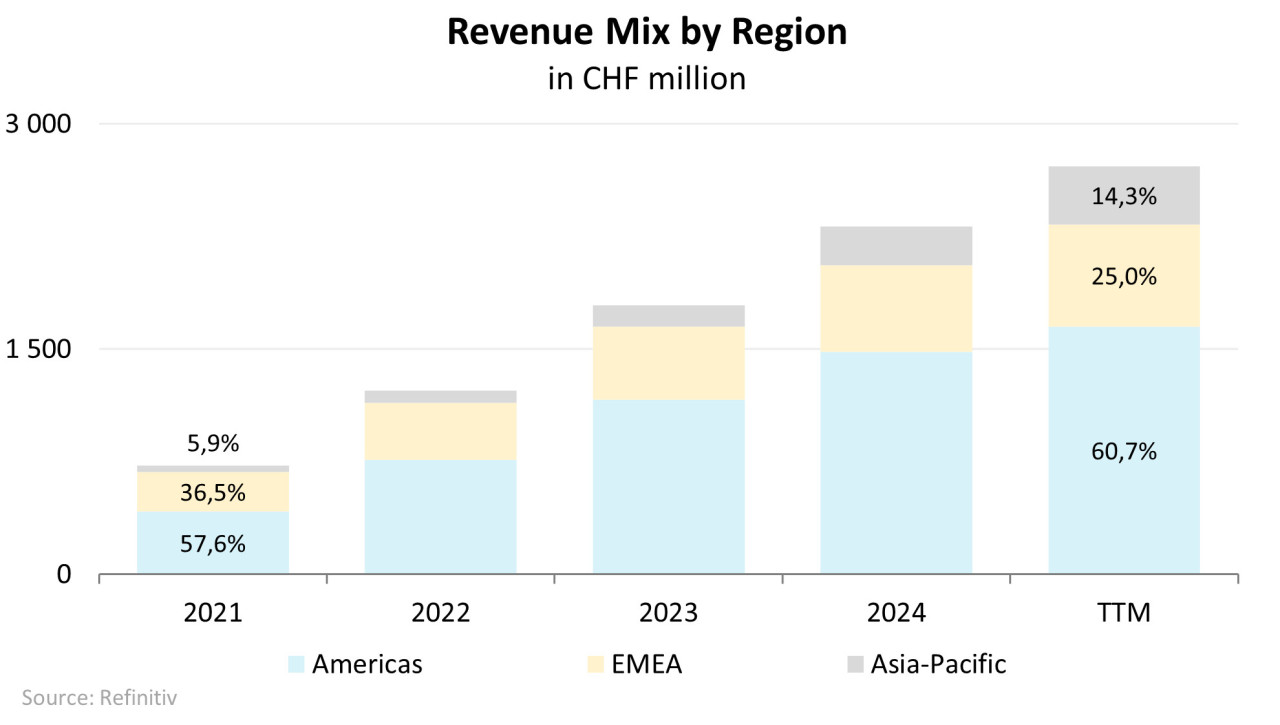Click the 2021 EMEA segment 36,5%
This screenshot has height=725, width=1280.
click(x=213, y=492)
